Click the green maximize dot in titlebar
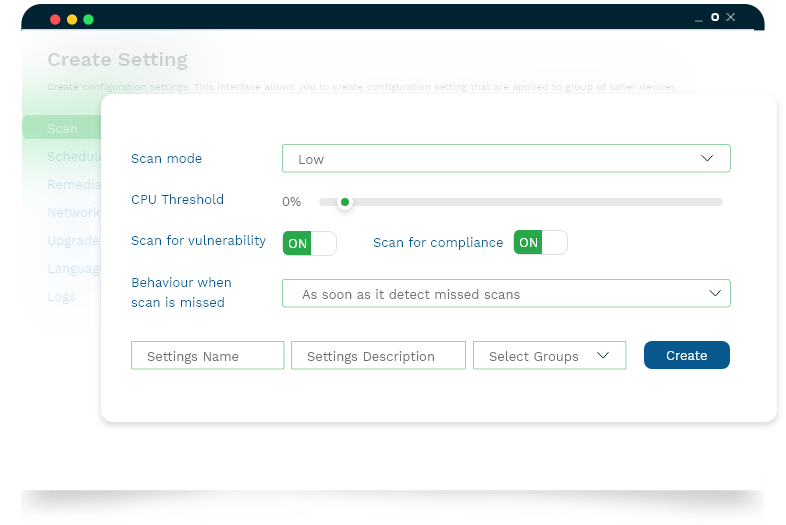The height and width of the screenshot is (525, 786). tap(88, 20)
